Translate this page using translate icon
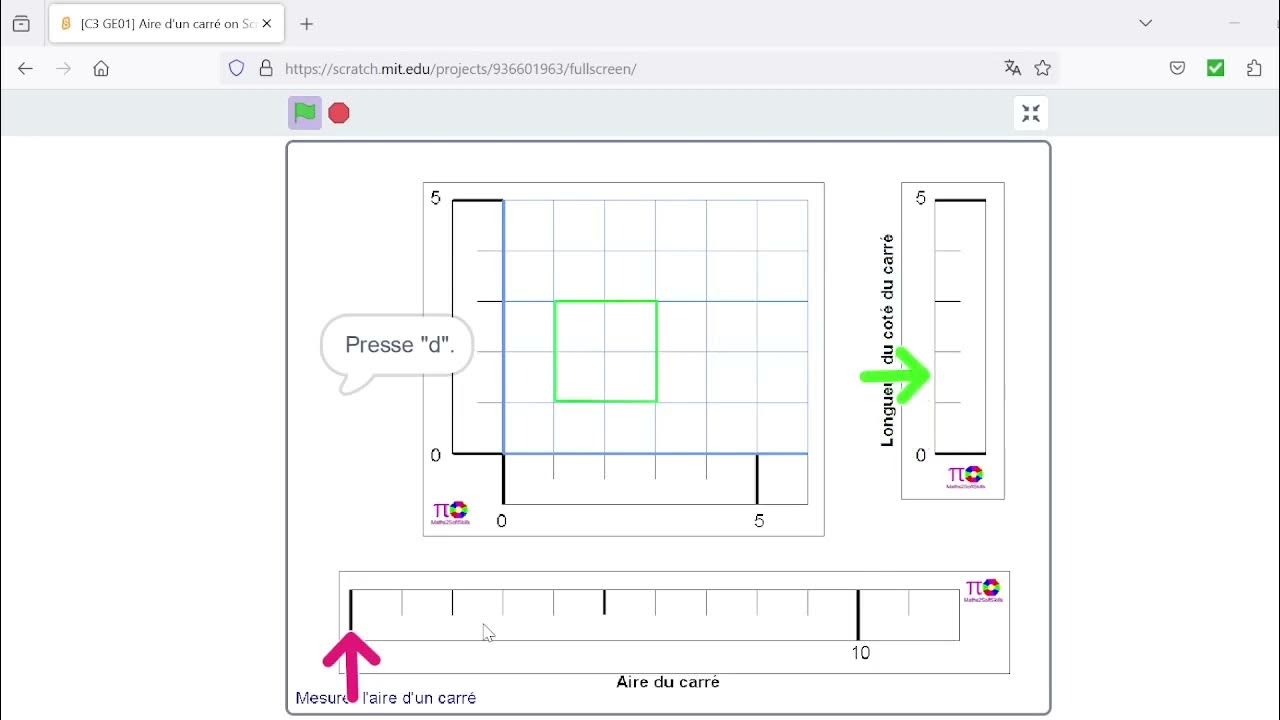Viewport: 1280px width, 720px height. (1012, 68)
